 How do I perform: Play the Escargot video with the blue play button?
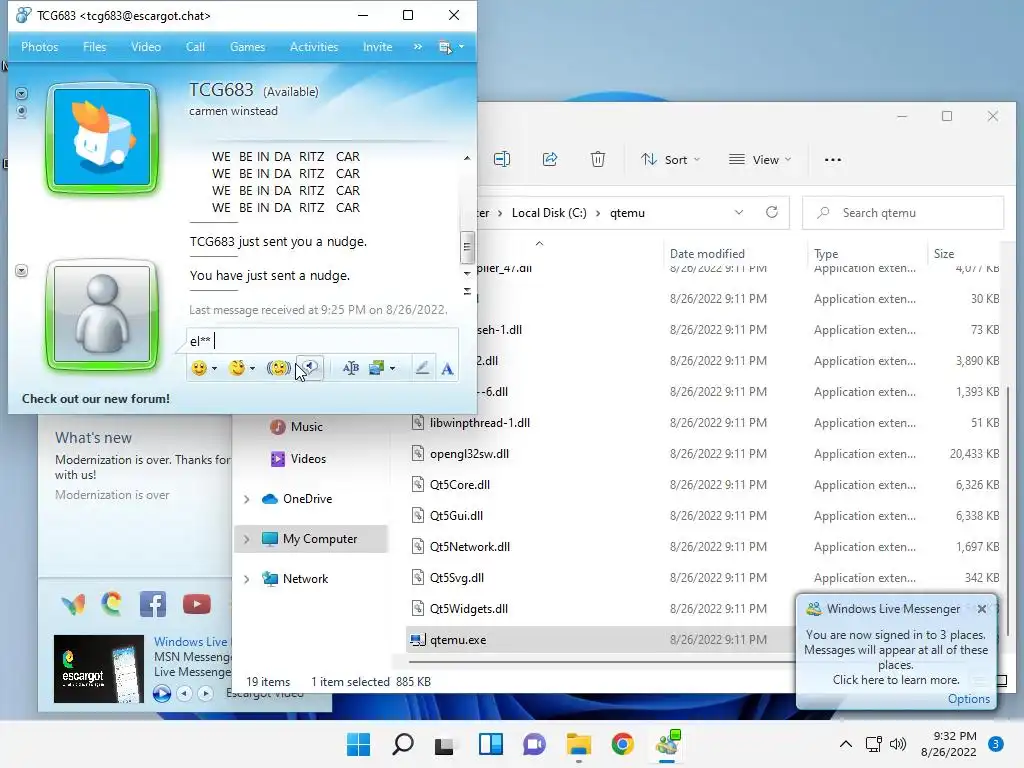(x=162, y=693)
